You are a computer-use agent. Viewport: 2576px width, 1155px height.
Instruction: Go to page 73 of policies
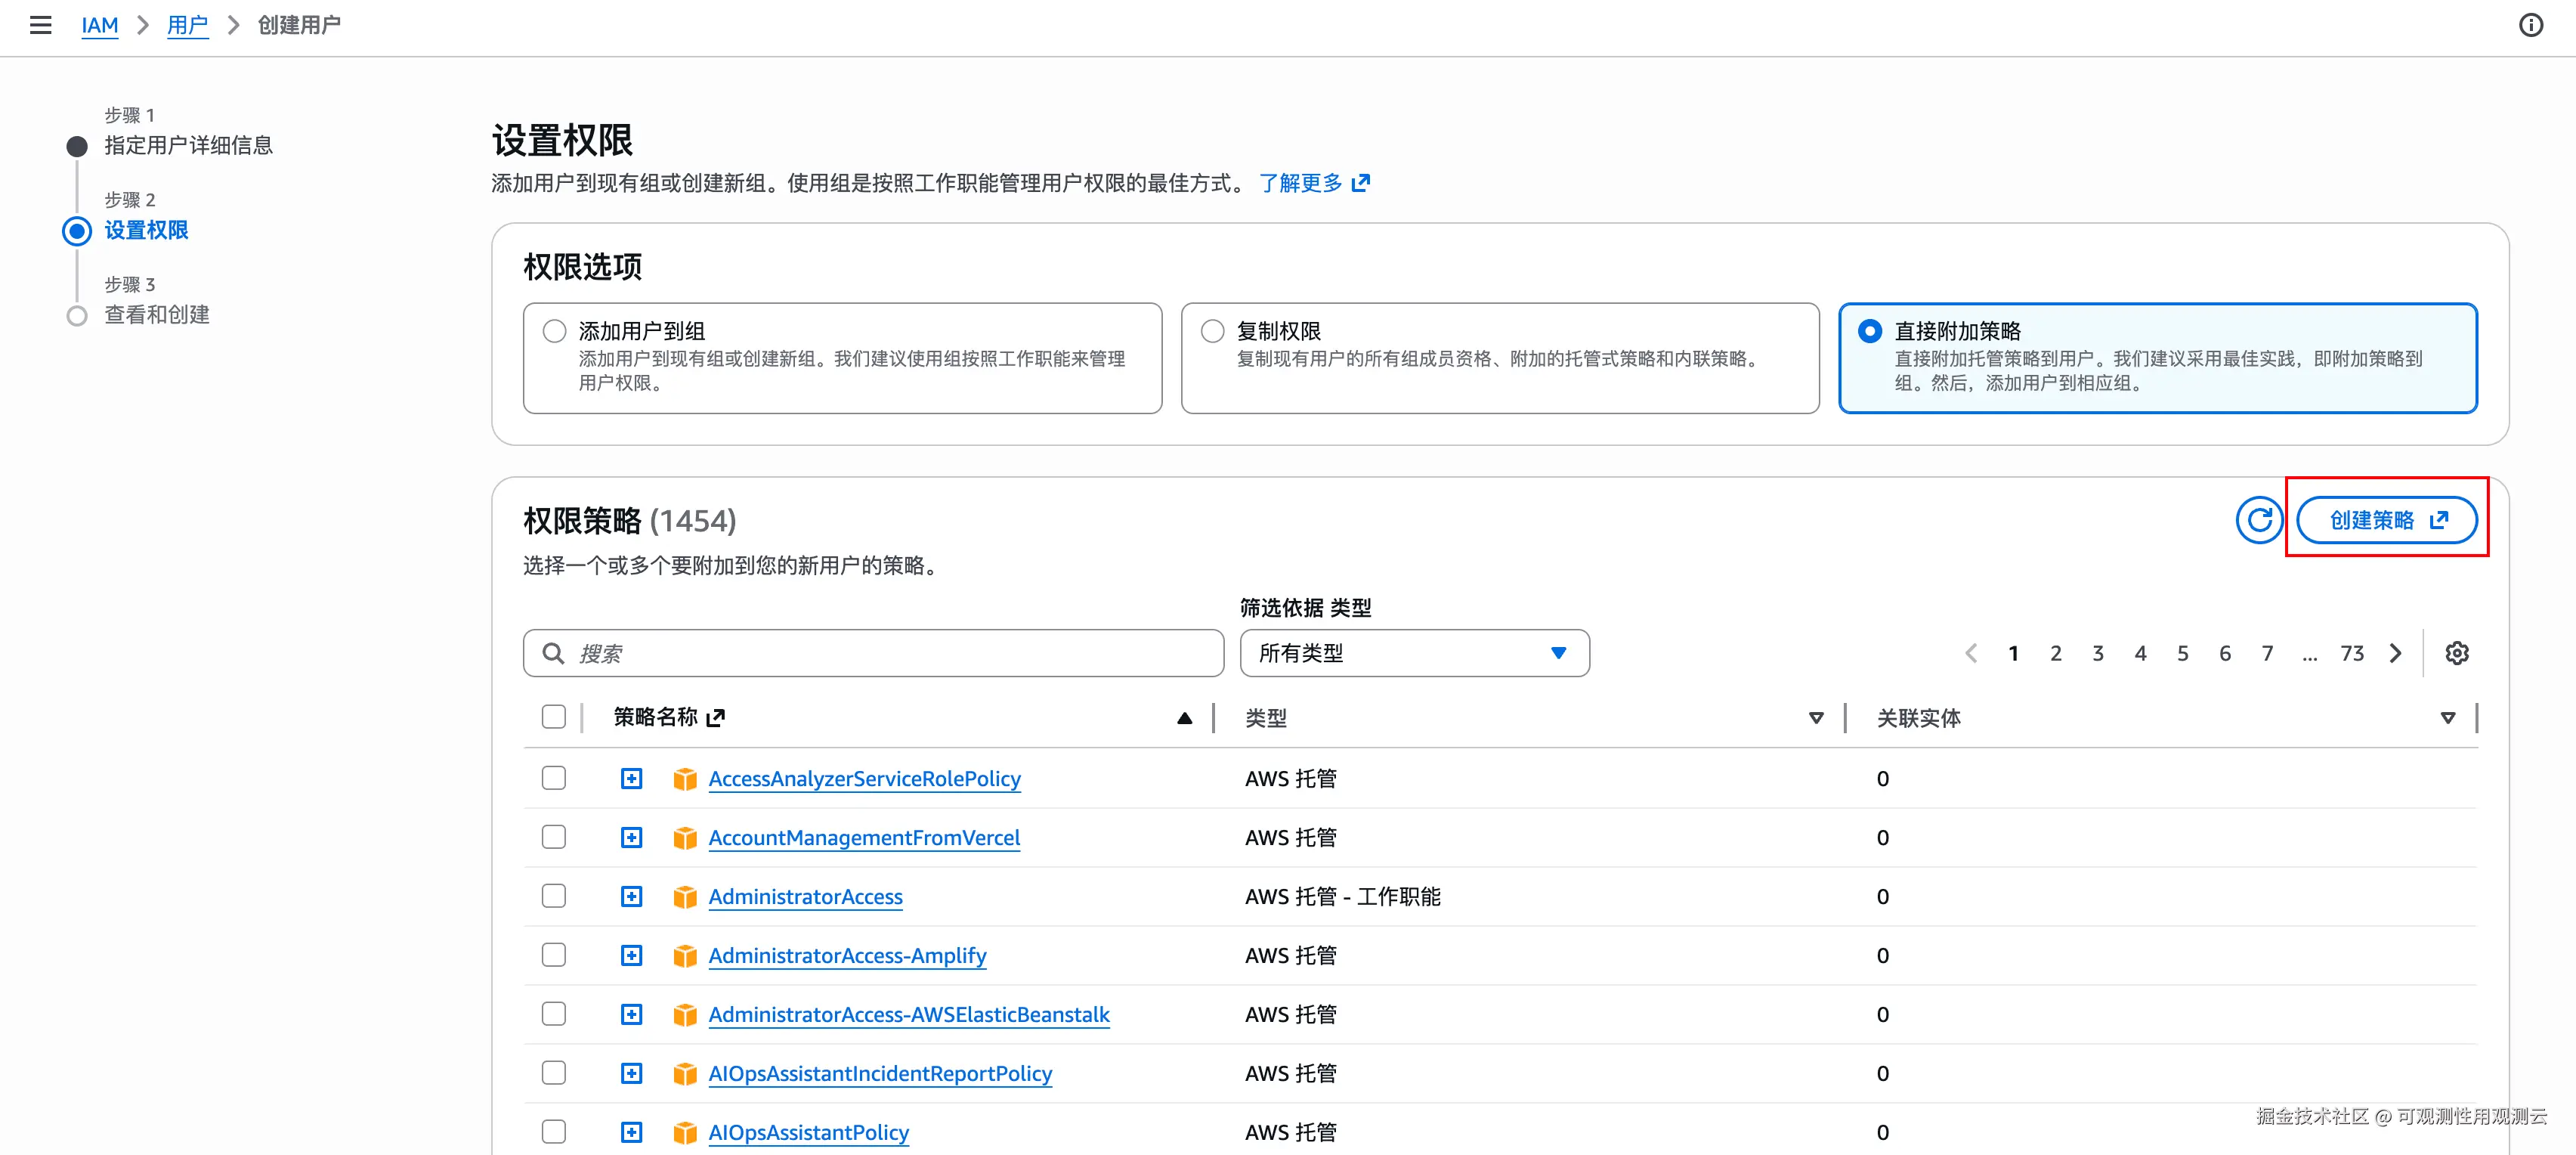(x=2351, y=653)
